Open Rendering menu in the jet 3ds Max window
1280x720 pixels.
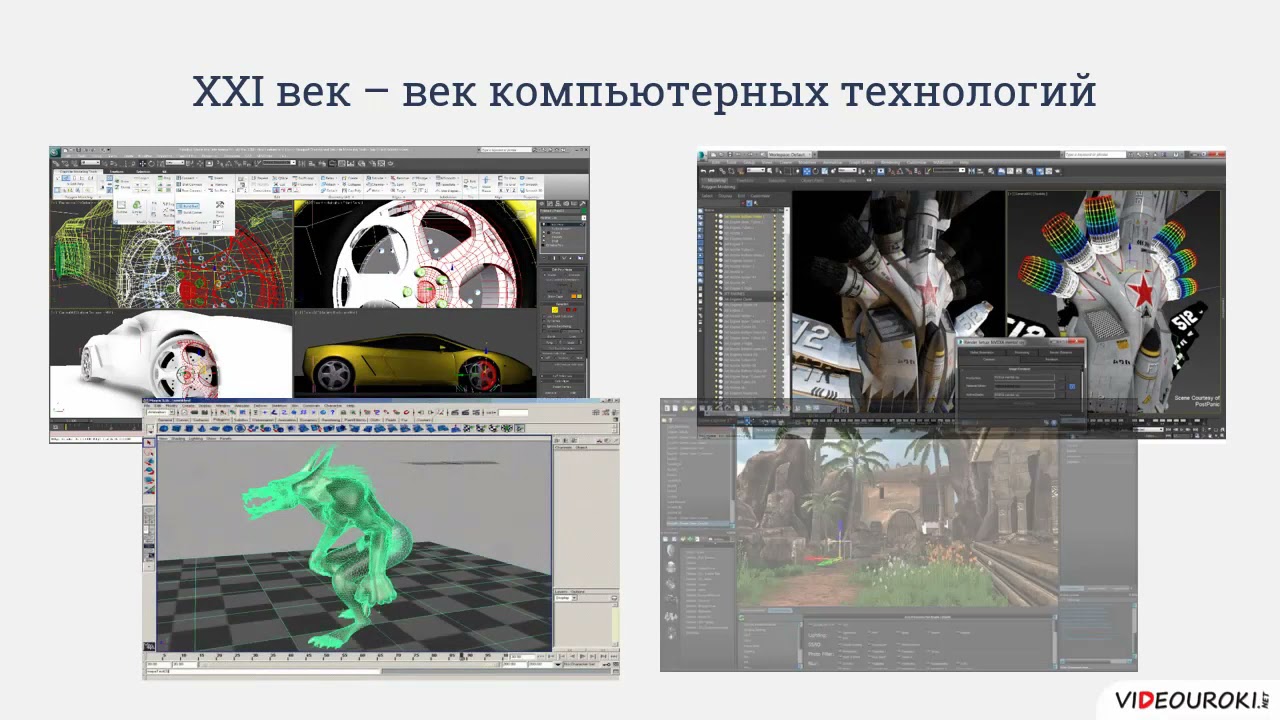pyautogui.click(x=890, y=162)
